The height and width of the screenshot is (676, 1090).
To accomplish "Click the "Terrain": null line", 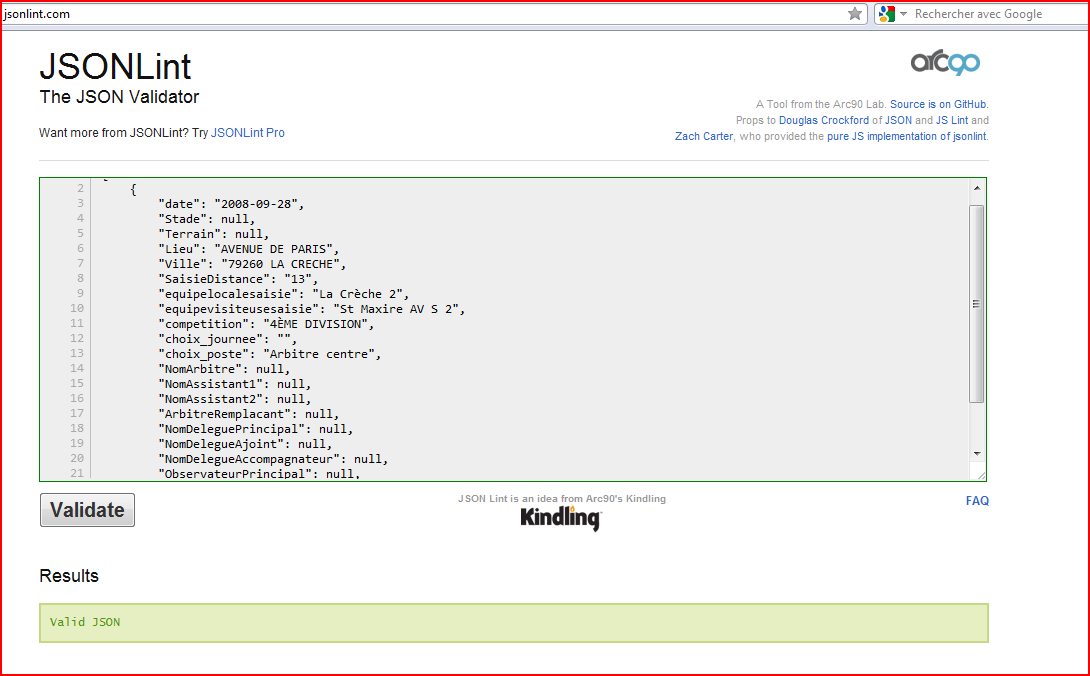I will click(214, 234).
